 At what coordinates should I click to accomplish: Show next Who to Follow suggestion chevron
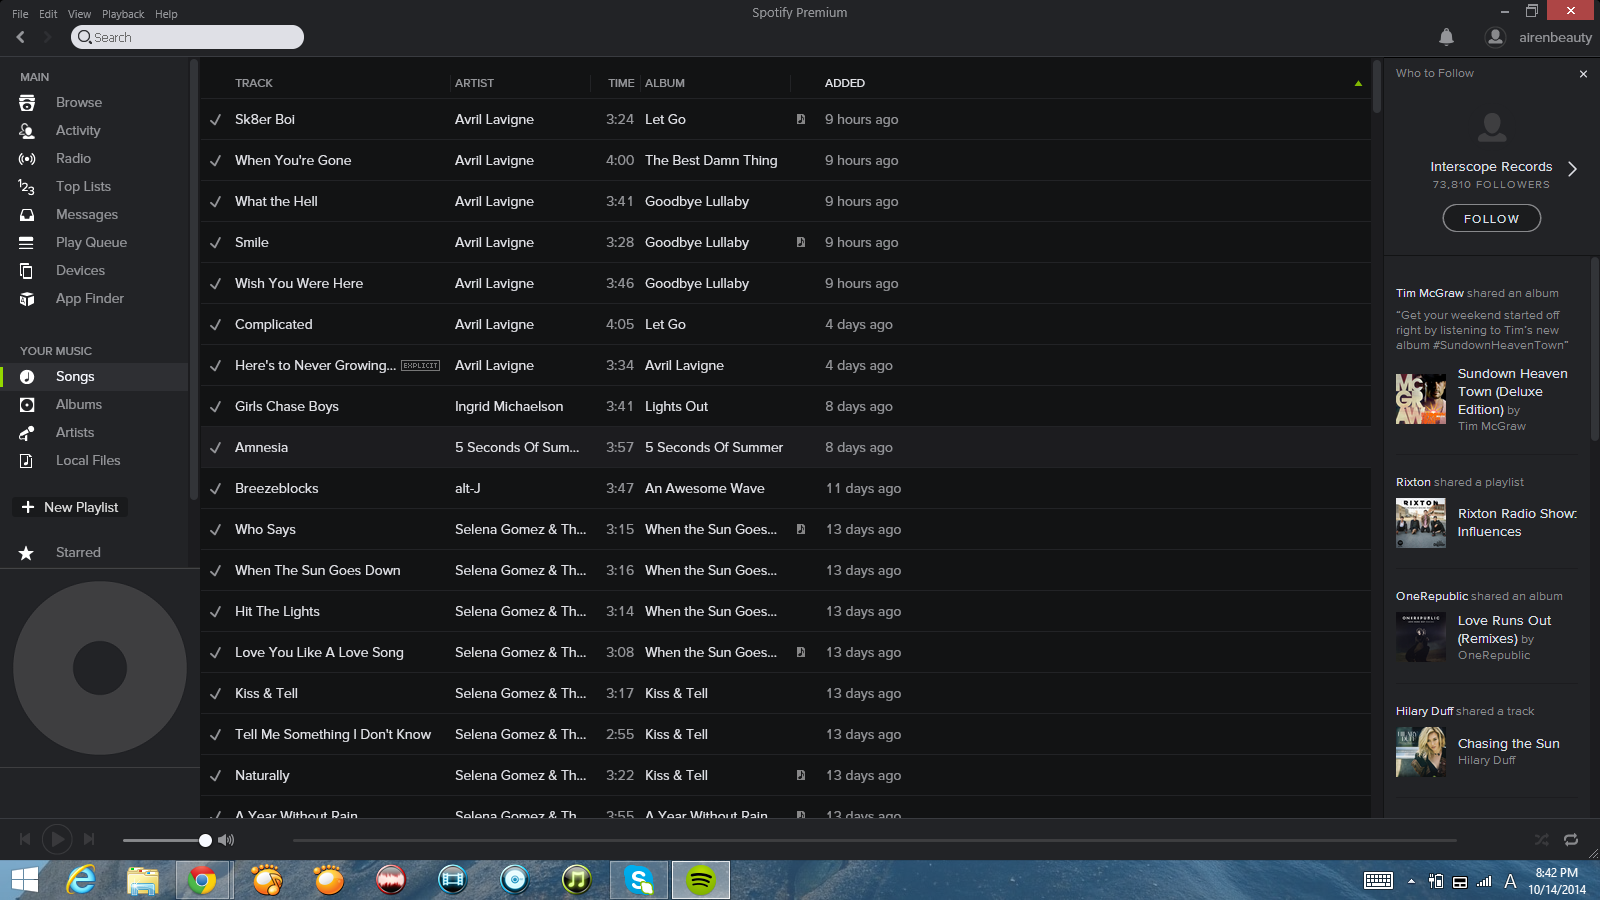pyautogui.click(x=1572, y=169)
